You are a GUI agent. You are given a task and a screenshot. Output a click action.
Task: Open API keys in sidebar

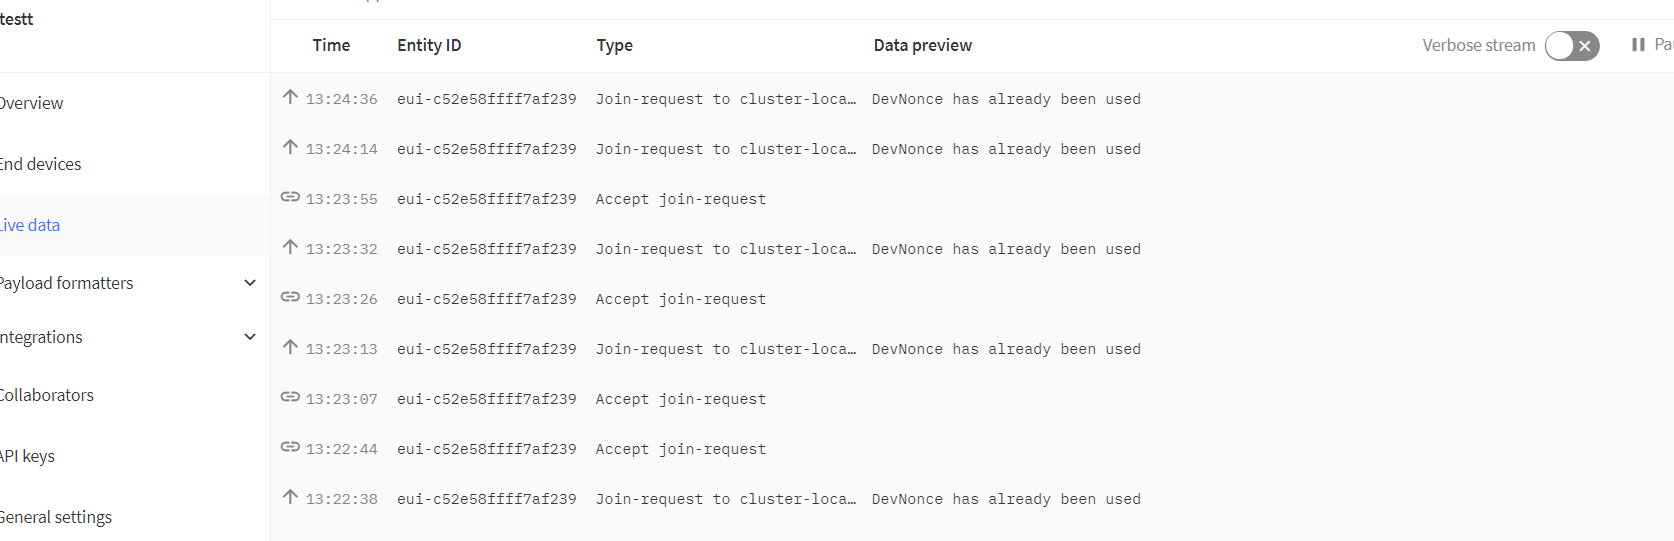pyautogui.click(x=27, y=456)
